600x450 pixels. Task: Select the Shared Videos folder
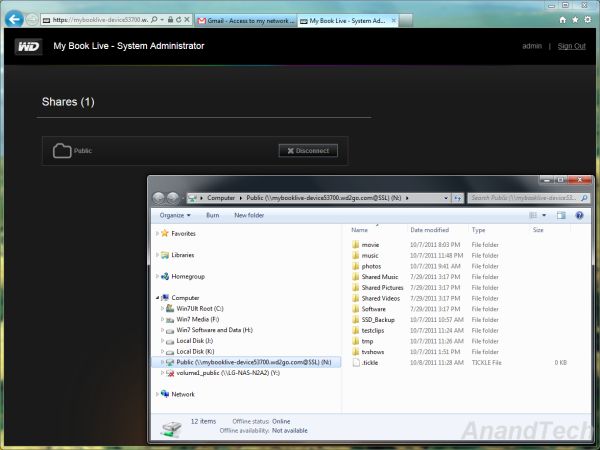[381, 298]
